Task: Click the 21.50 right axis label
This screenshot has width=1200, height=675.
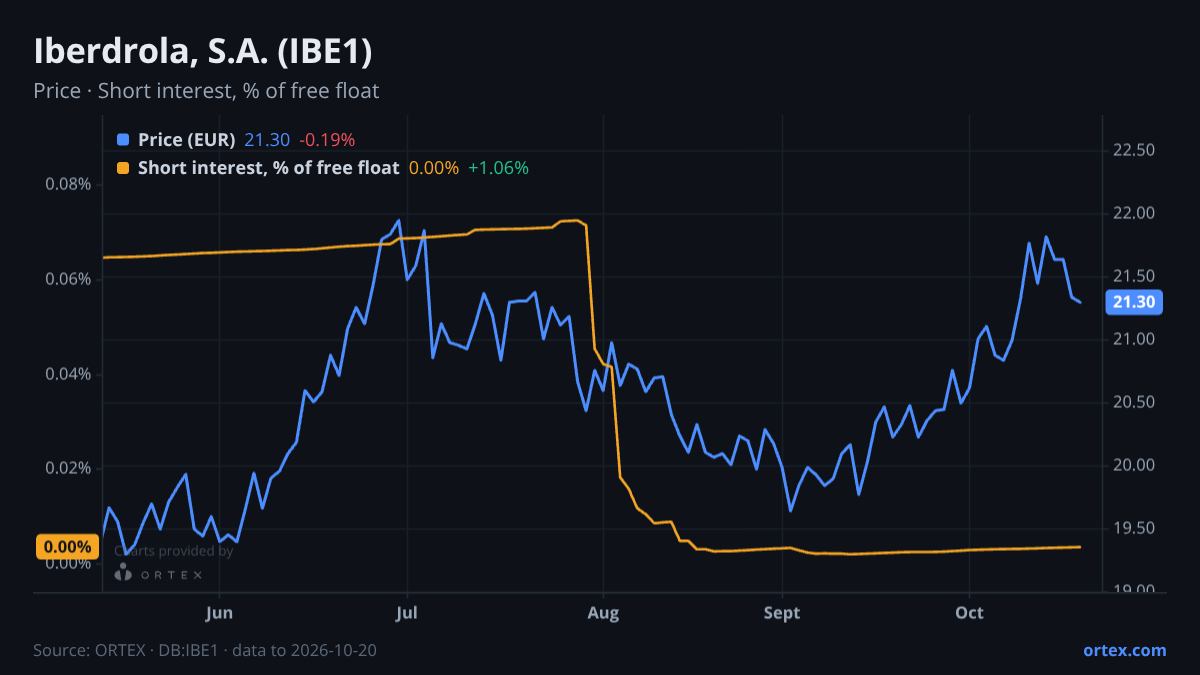Action: [x=1134, y=276]
